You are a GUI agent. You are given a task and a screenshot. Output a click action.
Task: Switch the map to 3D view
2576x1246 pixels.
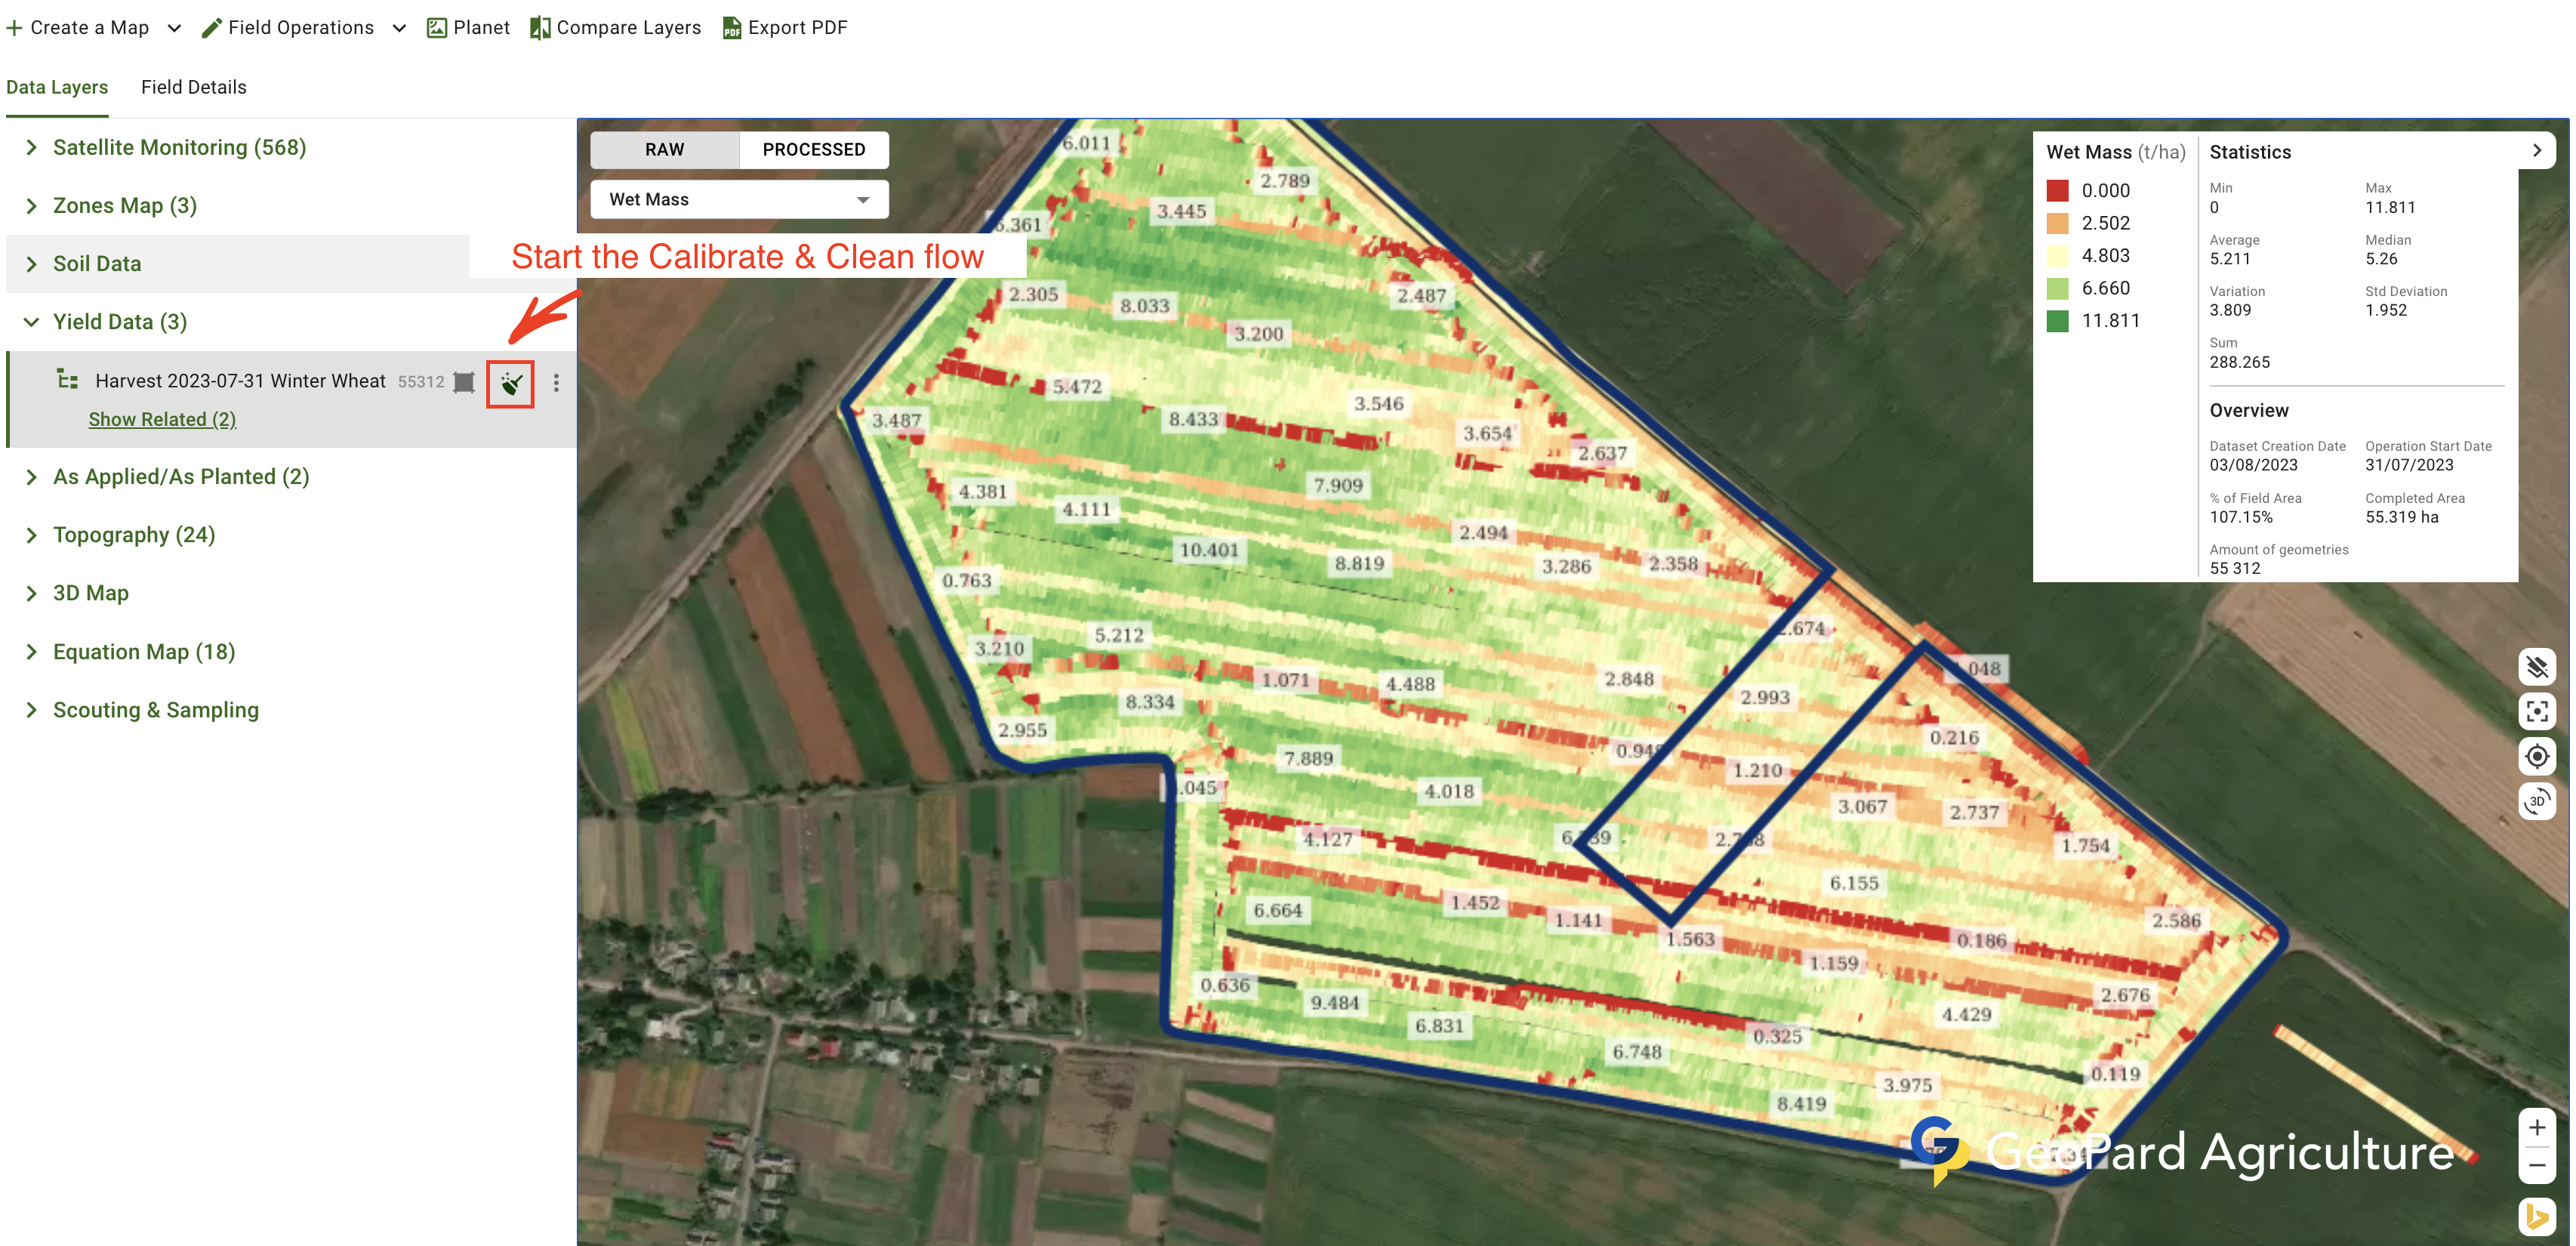[2536, 801]
